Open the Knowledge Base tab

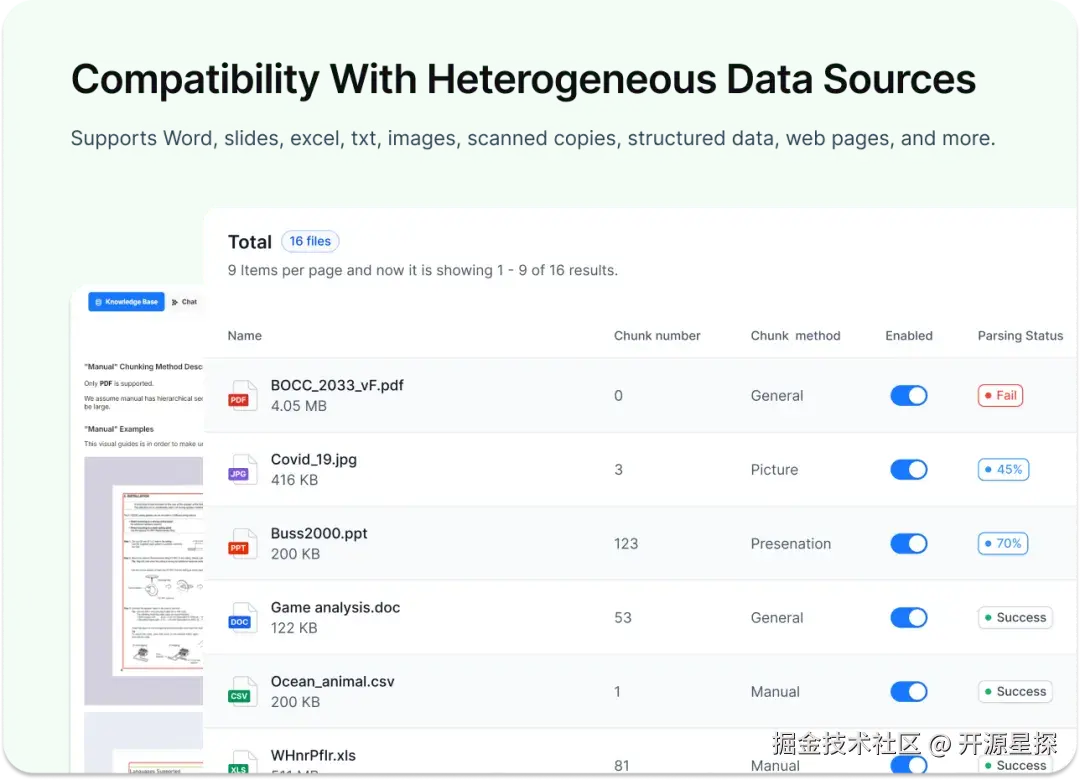coord(126,301)
